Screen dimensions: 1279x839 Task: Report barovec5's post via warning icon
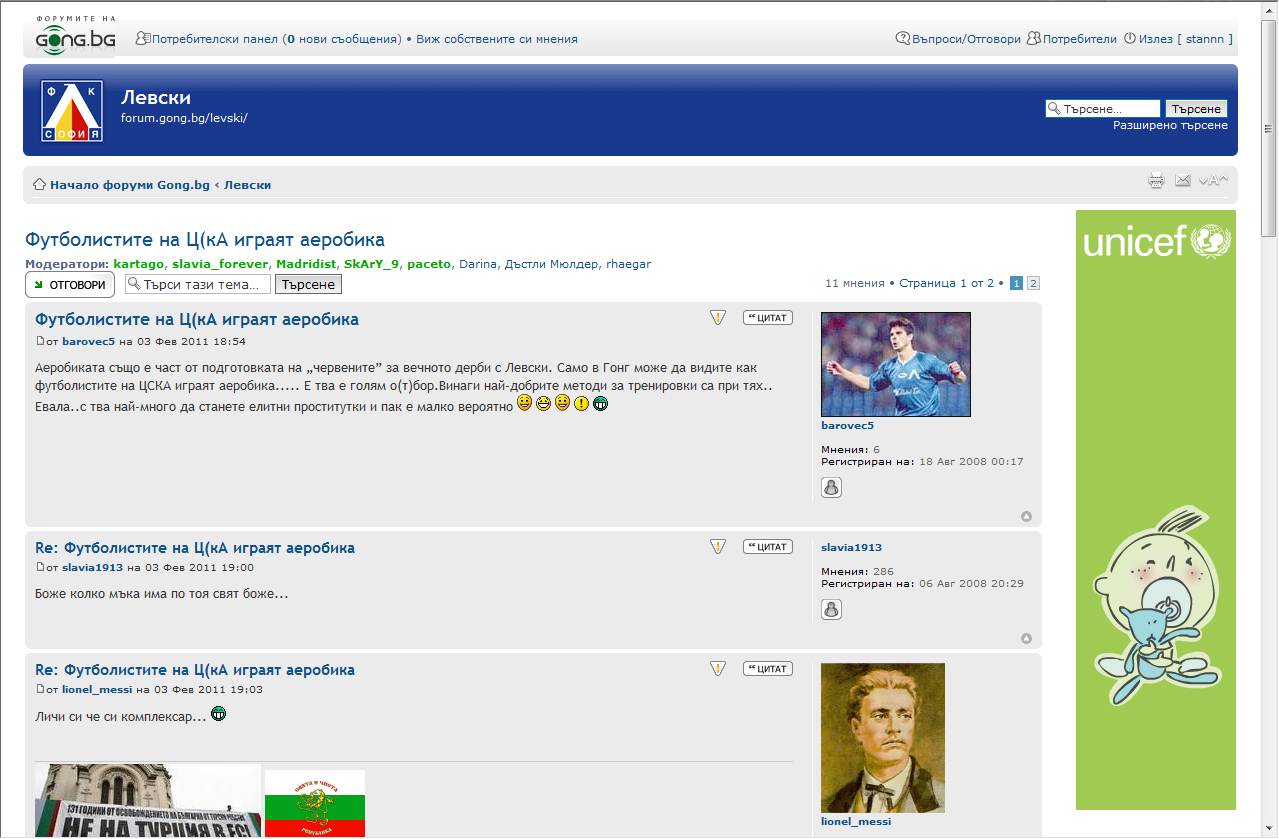(x=718, y=318)
